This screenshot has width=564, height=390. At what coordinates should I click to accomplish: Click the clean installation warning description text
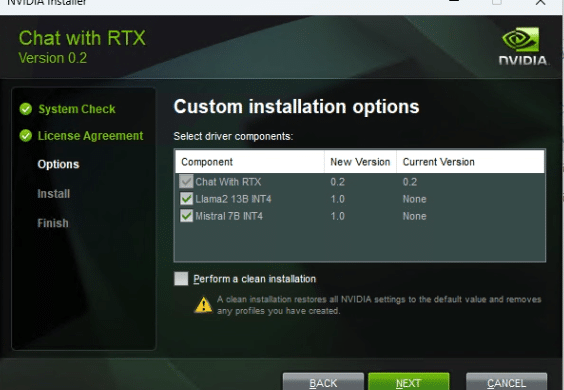coord(379,305)
